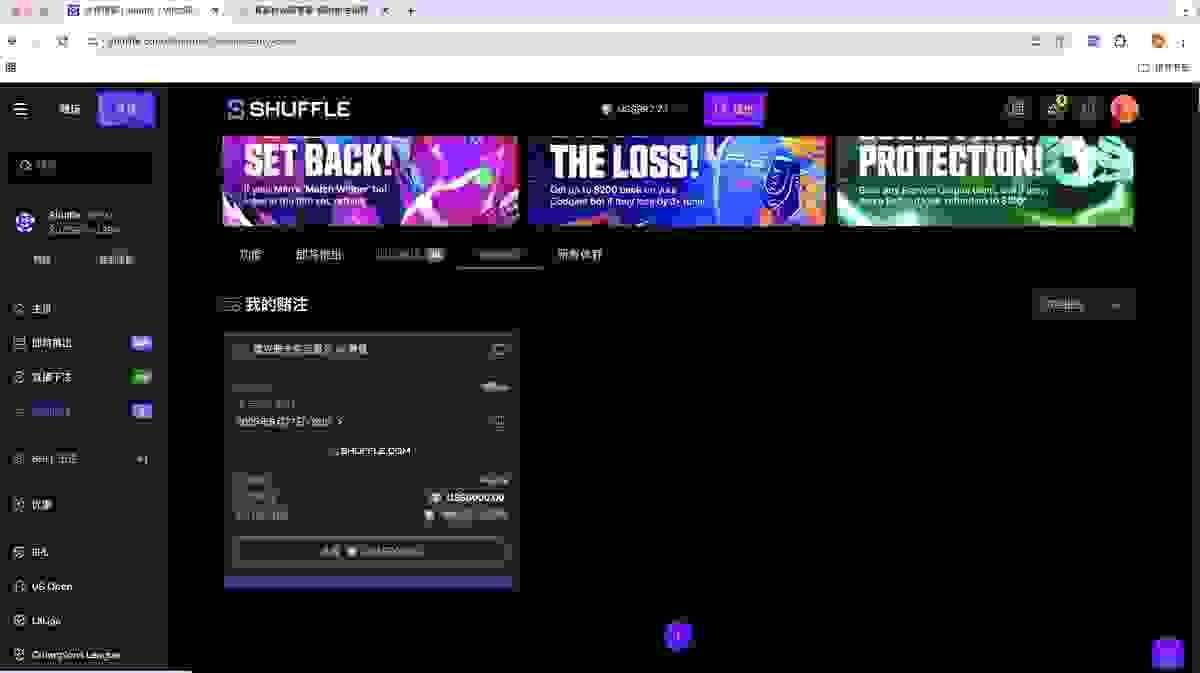Expand the filter dropdown beside 我的賭注
Screen dimensions: 1200x673
1083,305
